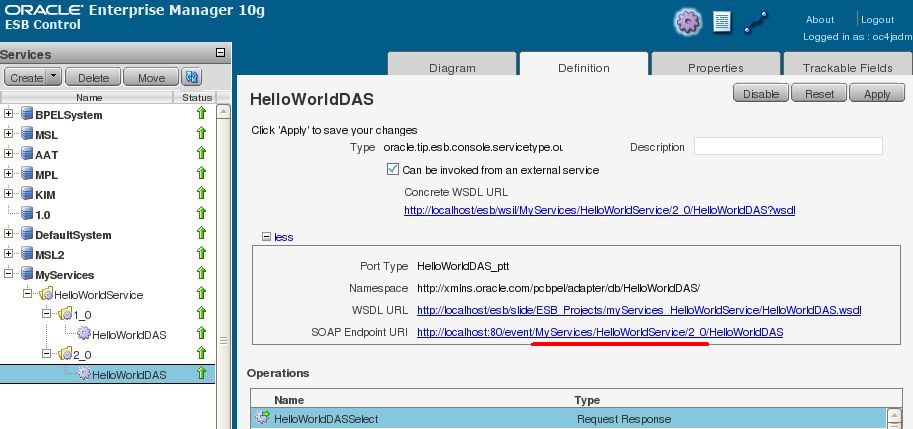Collapse the Services panel minimize icon
Image resolution: width=913 pixels, height=429 pixels.
220,53
